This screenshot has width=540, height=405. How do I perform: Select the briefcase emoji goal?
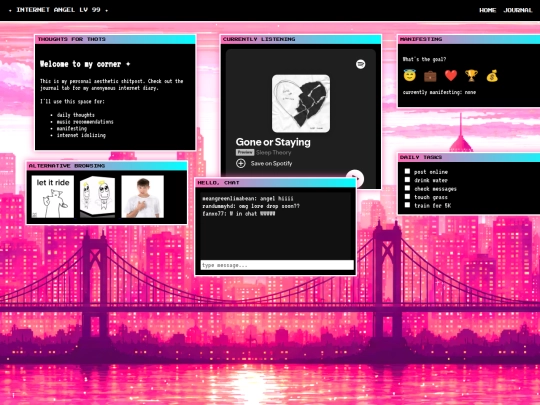pos(430,76)
